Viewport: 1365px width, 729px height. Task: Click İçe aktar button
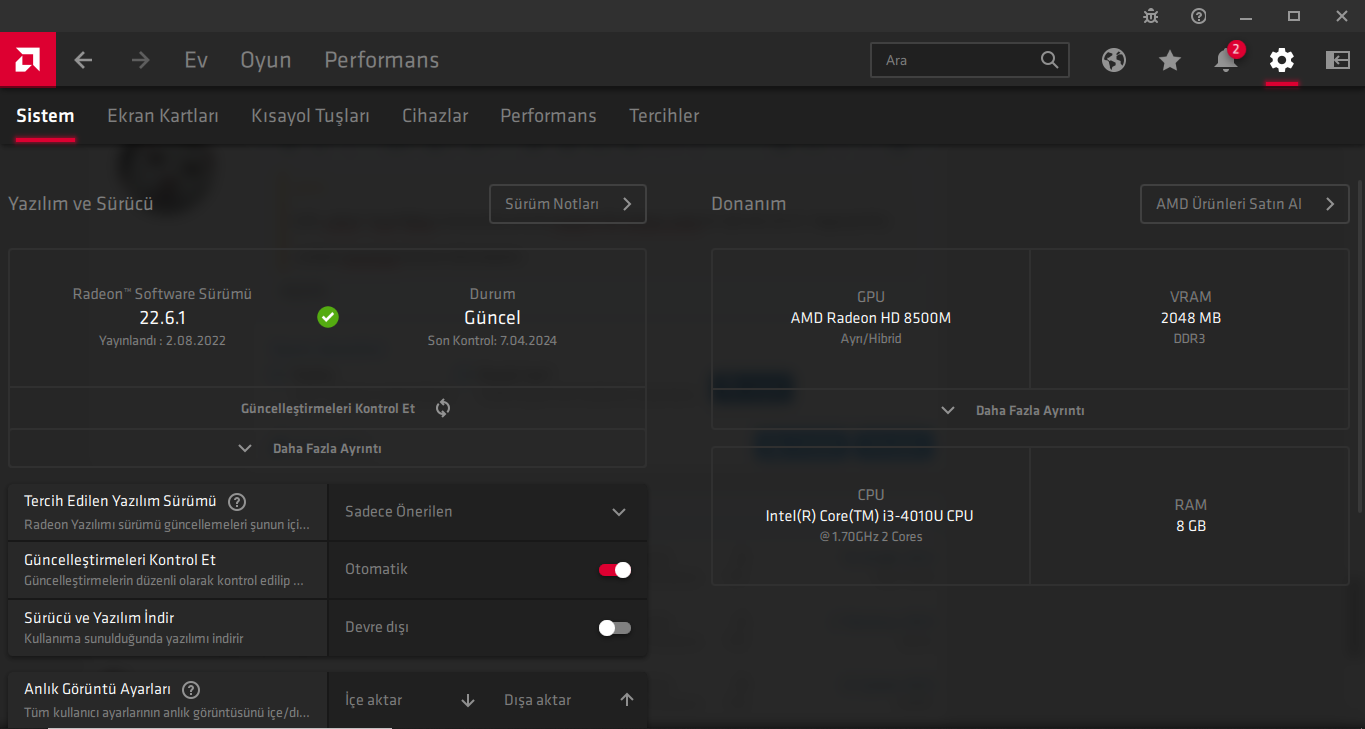(407, 700)
